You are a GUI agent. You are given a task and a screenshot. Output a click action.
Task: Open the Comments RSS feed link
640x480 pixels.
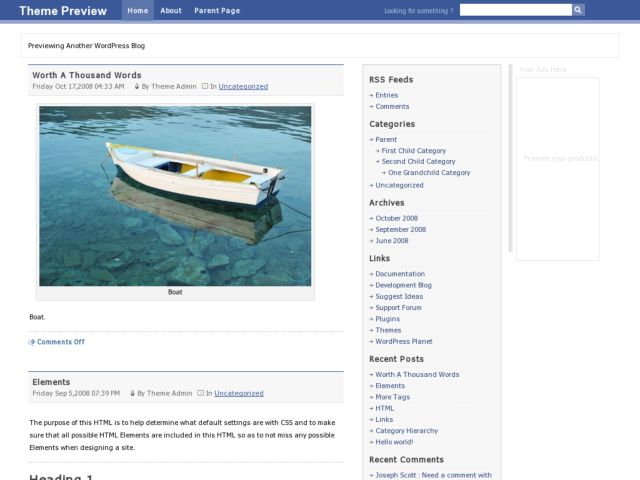click(x=392, y=107)
